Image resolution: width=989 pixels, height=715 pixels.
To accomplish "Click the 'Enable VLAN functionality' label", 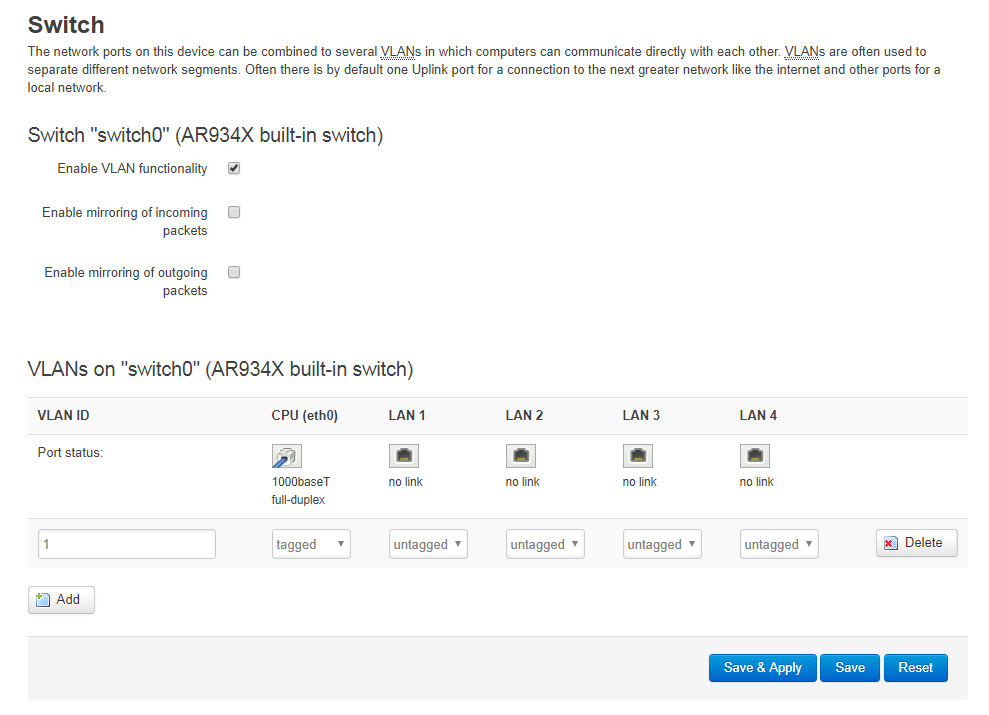I will point(132,168).
